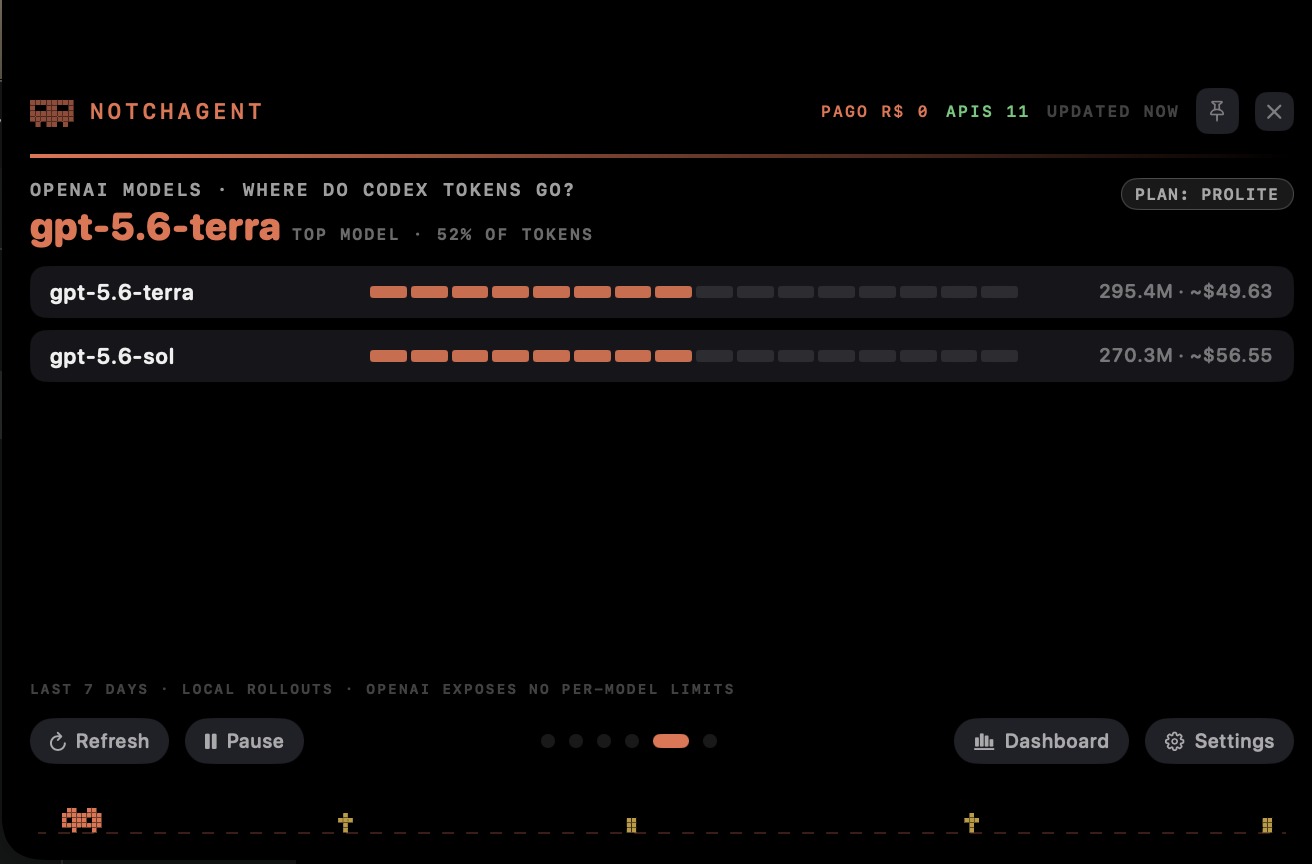The image size is (1312, 864).
Task: Click the APIS 11 status
Action: pyautogui.click(x=988, y=112)
